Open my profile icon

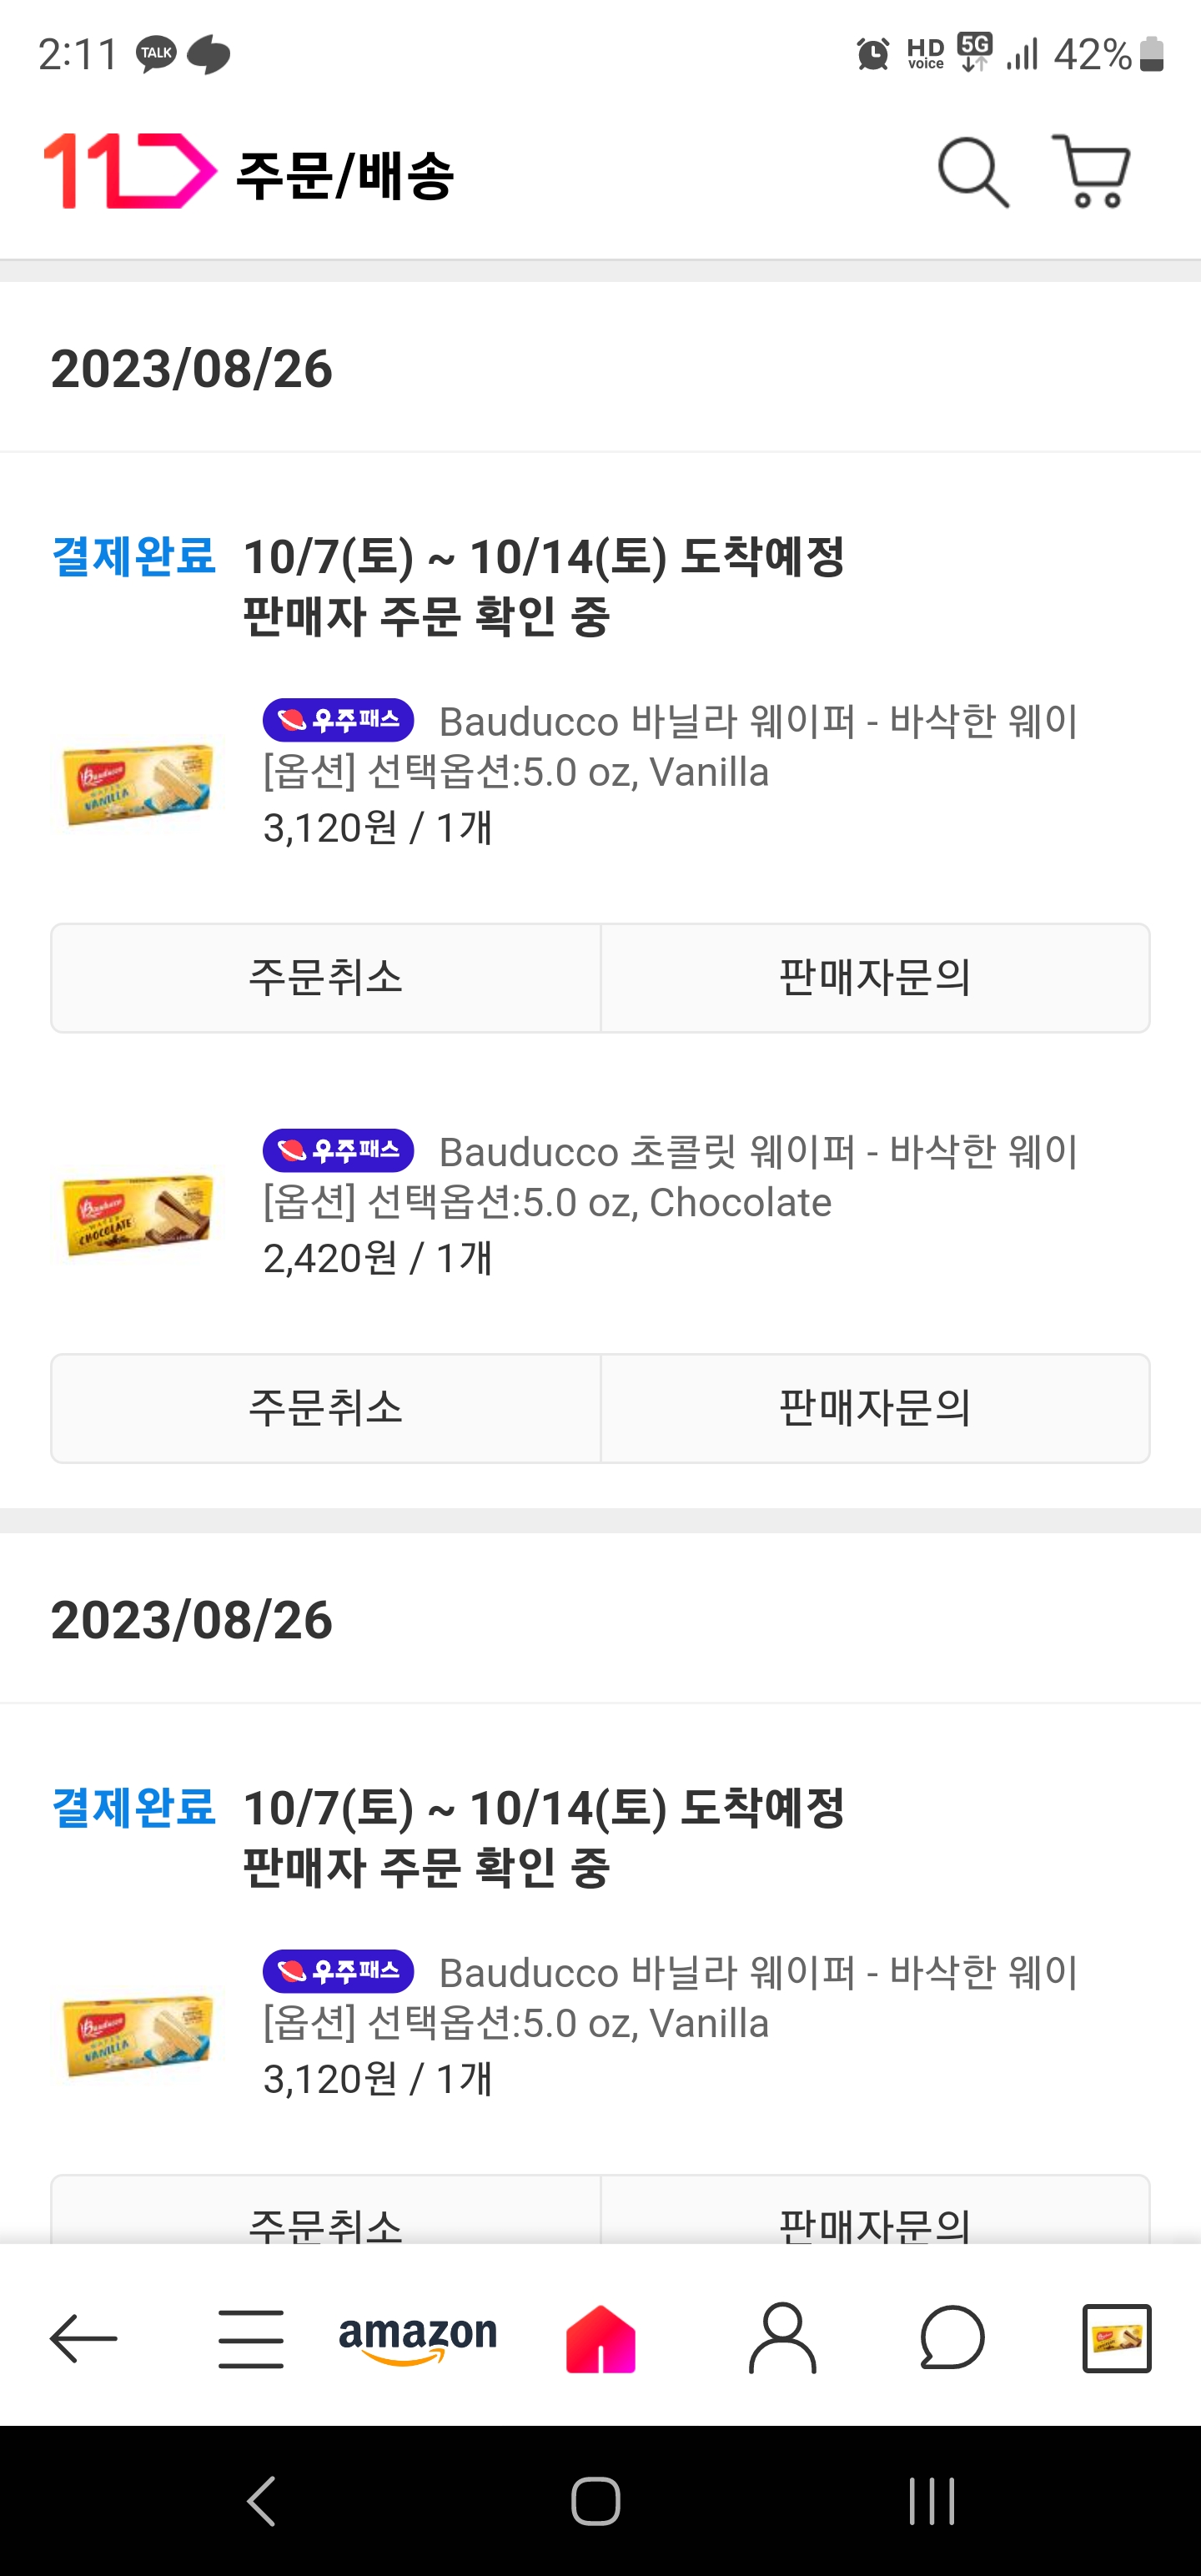[783, 2338]
